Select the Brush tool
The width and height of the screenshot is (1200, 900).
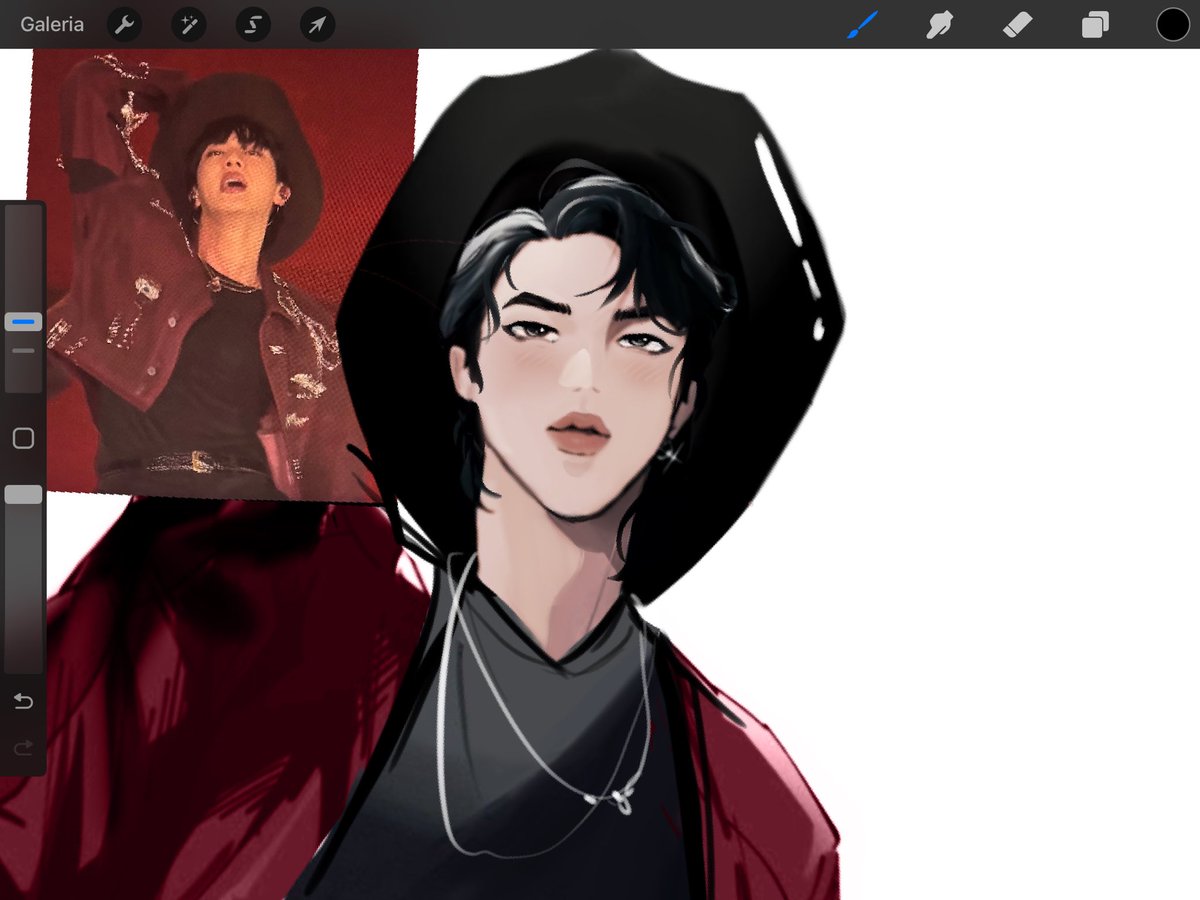(861, 24)
